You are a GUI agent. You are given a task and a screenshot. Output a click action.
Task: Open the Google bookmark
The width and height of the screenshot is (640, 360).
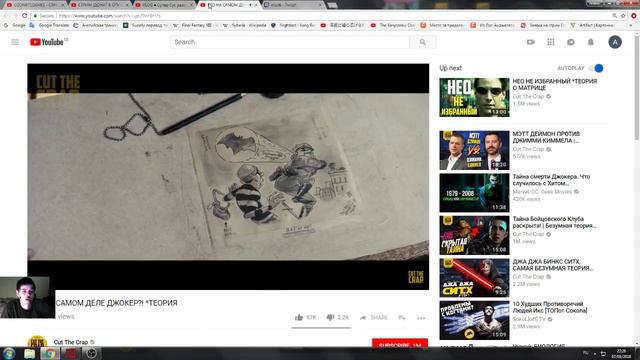pos(15,25)
